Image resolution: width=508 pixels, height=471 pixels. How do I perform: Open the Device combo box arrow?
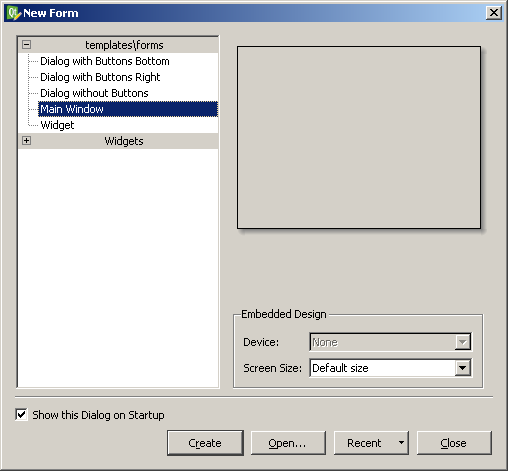(x=462, y=342)
